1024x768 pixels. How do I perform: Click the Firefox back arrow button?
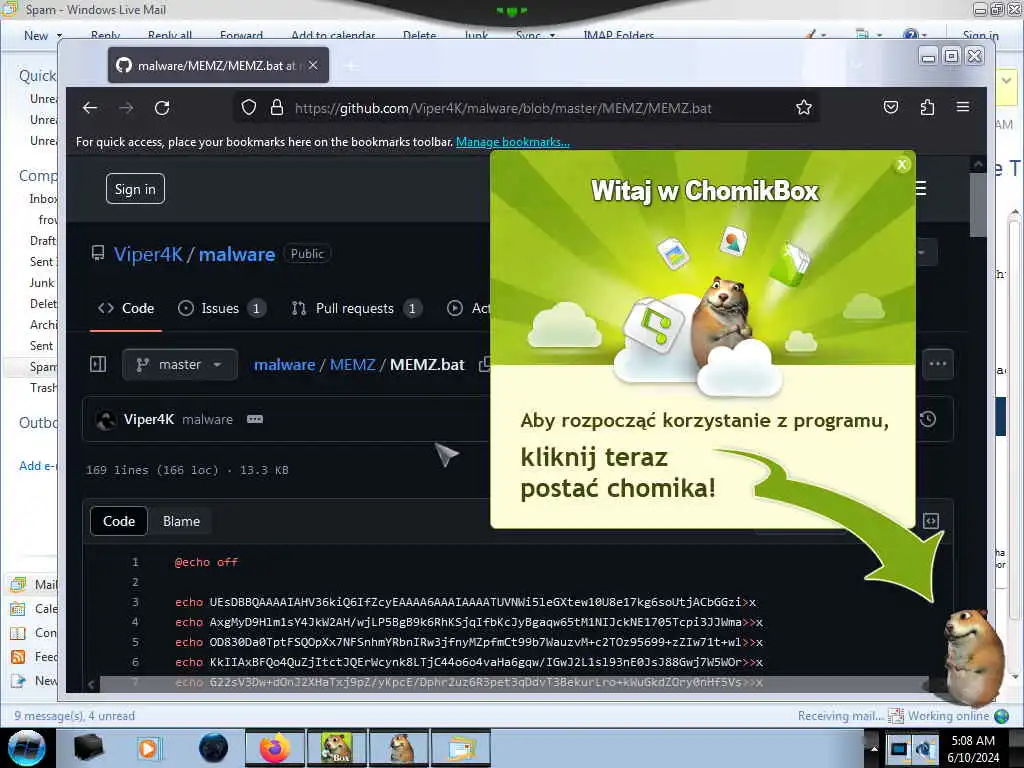pos(90,108)
